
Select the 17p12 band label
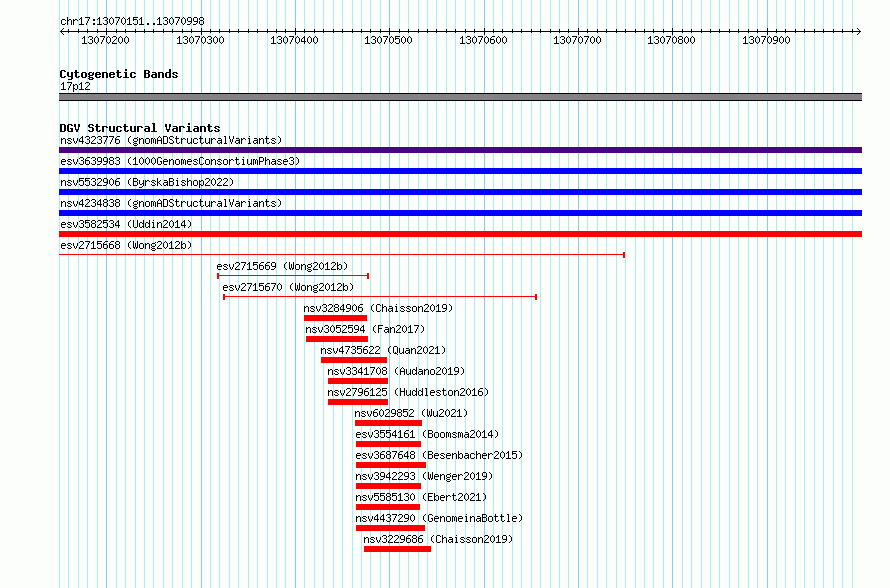tap(75, 86)
